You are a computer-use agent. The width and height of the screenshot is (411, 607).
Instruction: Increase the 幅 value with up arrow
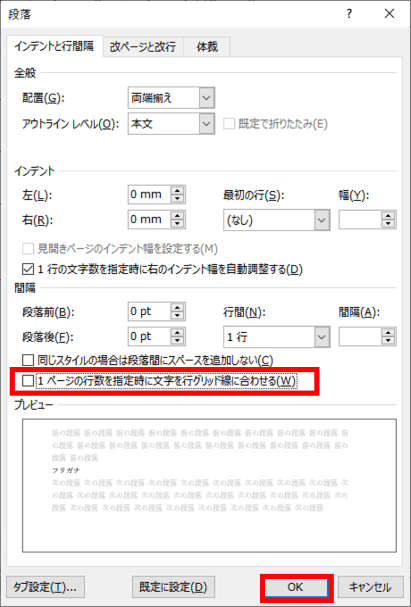pos(388,216)
